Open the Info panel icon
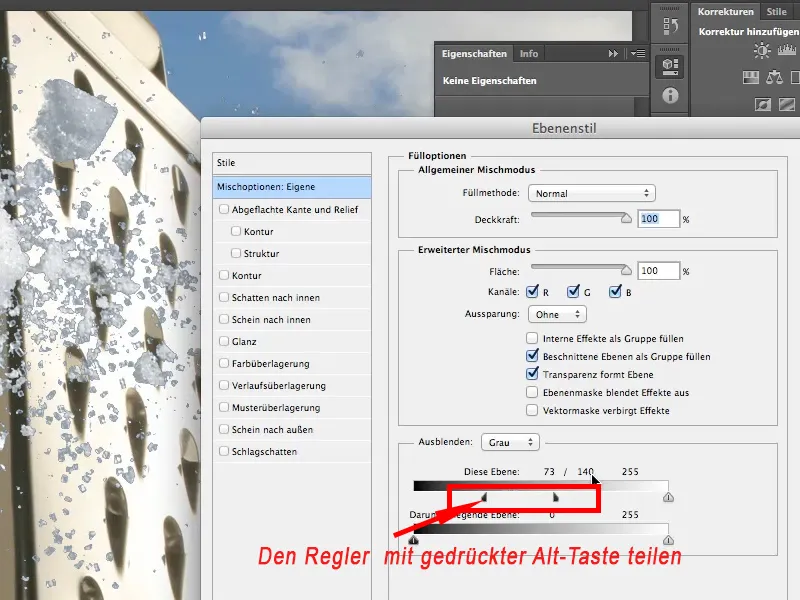Image resolution: width=800 pixels, height=600 pixels. pyautogui.click(x=670, y=95)
